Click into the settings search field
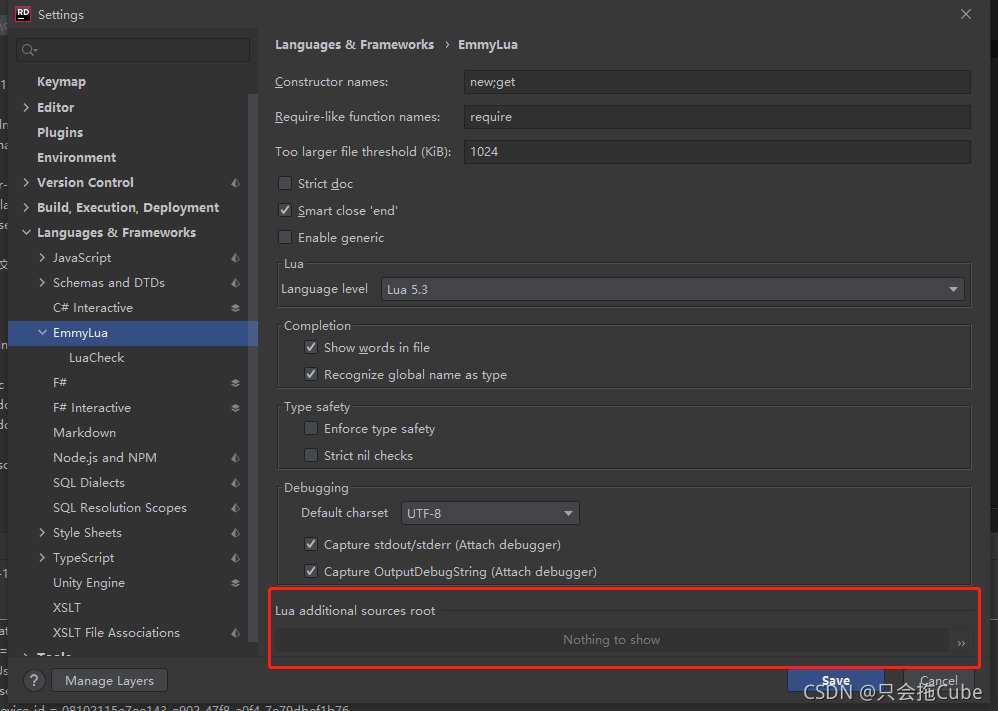This screenshot has width=998, height=711. (x=133, y=50)
